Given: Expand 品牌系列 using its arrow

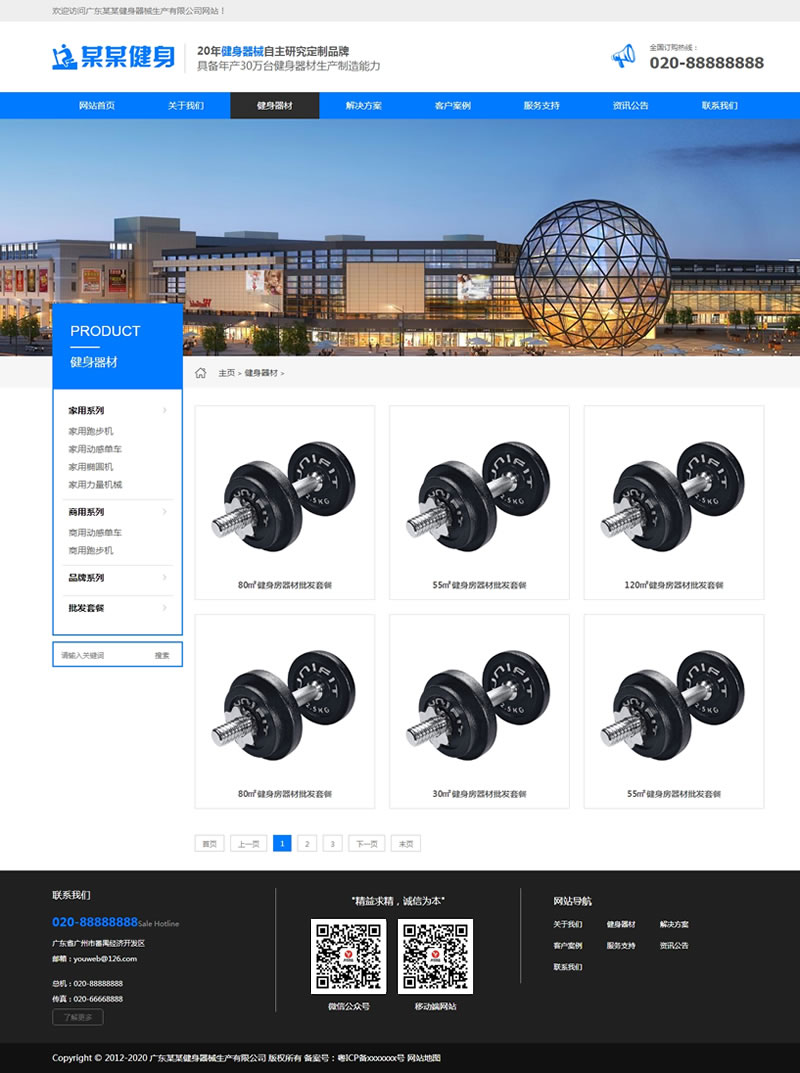Looking at the screenshot, I should pyautogui.click(x=164, y=578).
